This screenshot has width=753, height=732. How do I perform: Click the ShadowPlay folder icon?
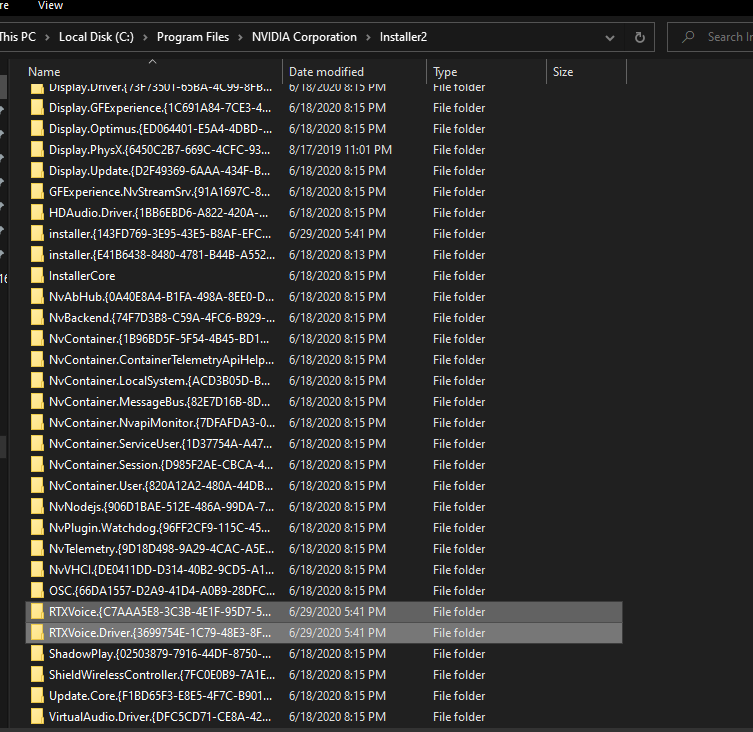pyautogui.click(x=37, y=654)
